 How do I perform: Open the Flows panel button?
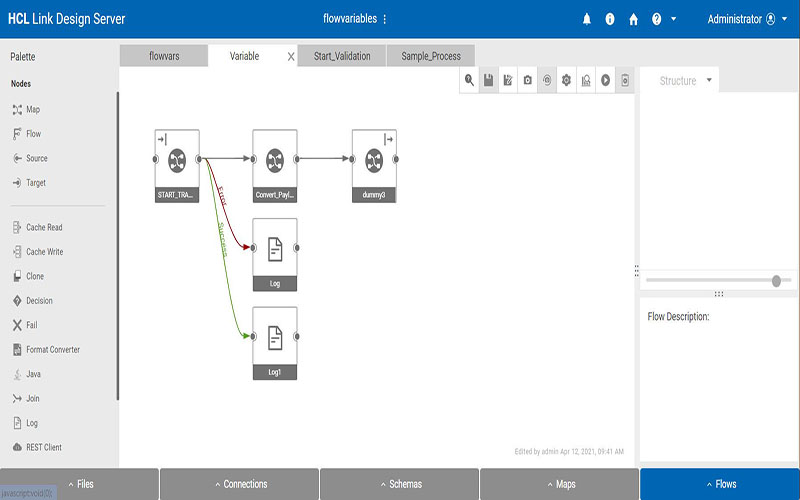click(719, 484)
